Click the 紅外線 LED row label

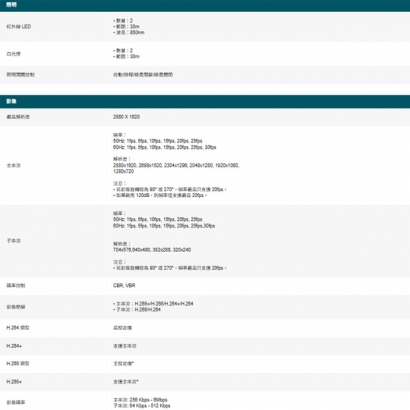pos(19,27)
